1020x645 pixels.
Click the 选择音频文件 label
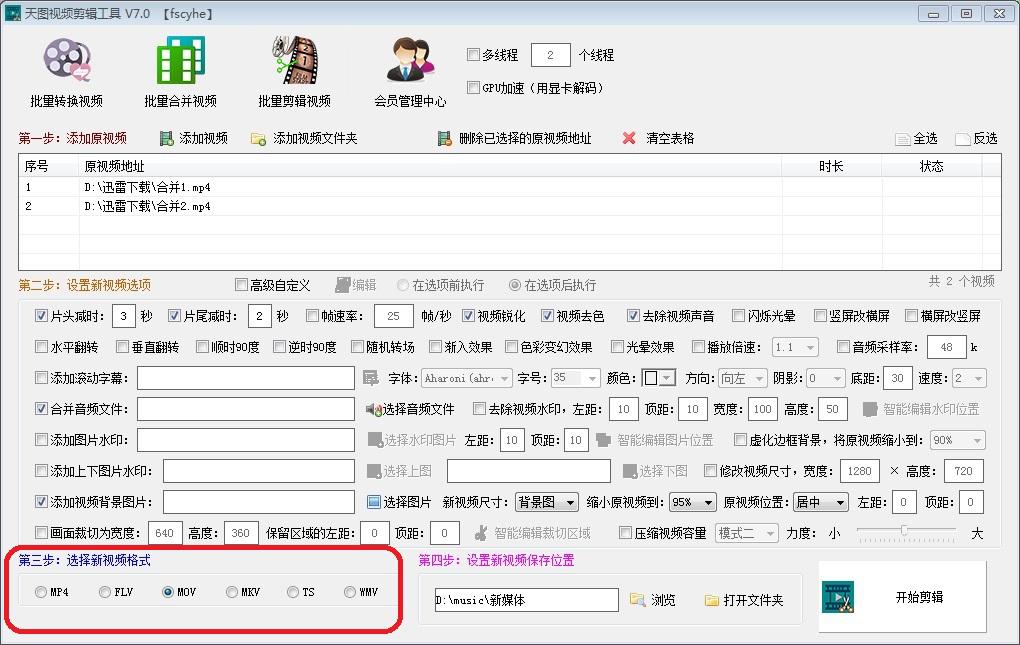[418, 409]
